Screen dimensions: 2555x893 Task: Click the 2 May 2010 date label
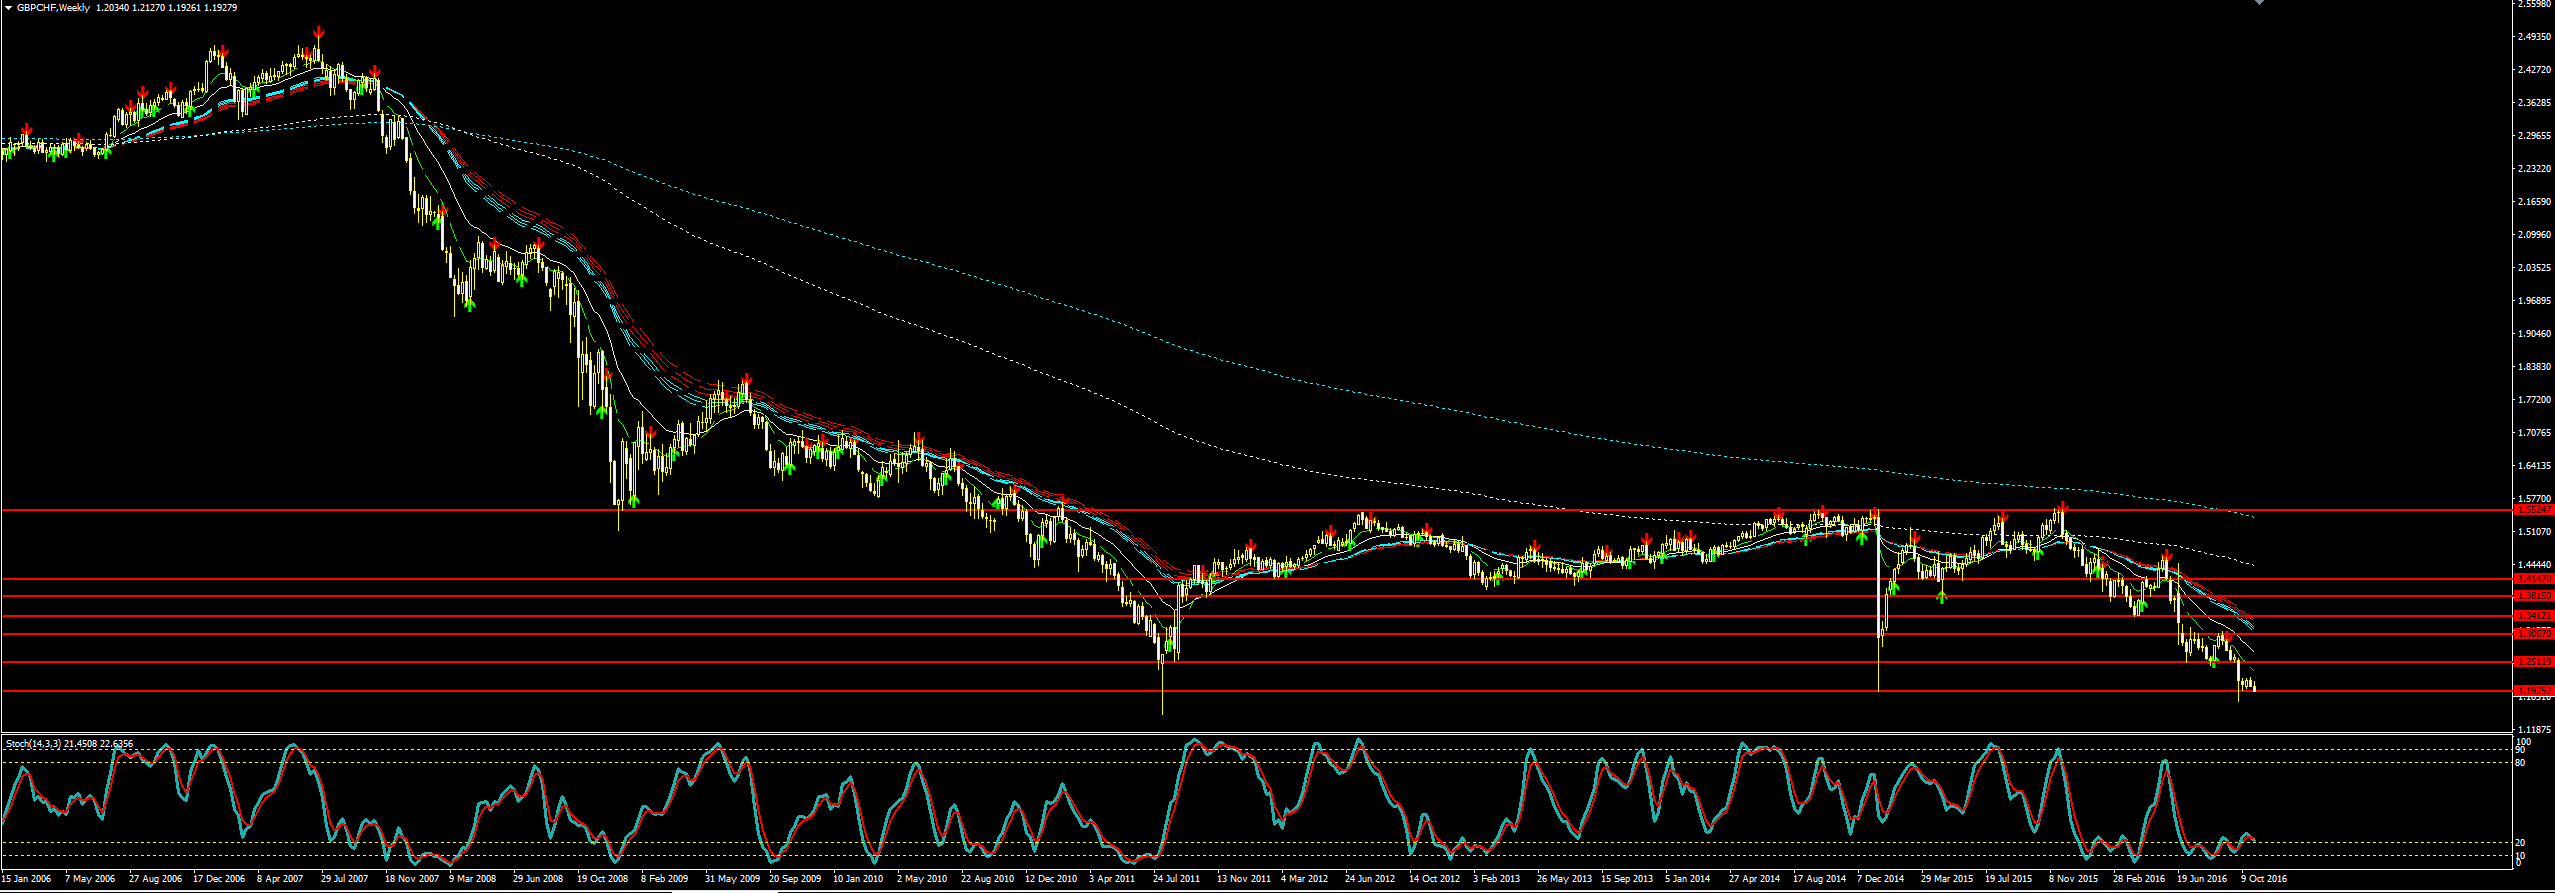[922, 879]
